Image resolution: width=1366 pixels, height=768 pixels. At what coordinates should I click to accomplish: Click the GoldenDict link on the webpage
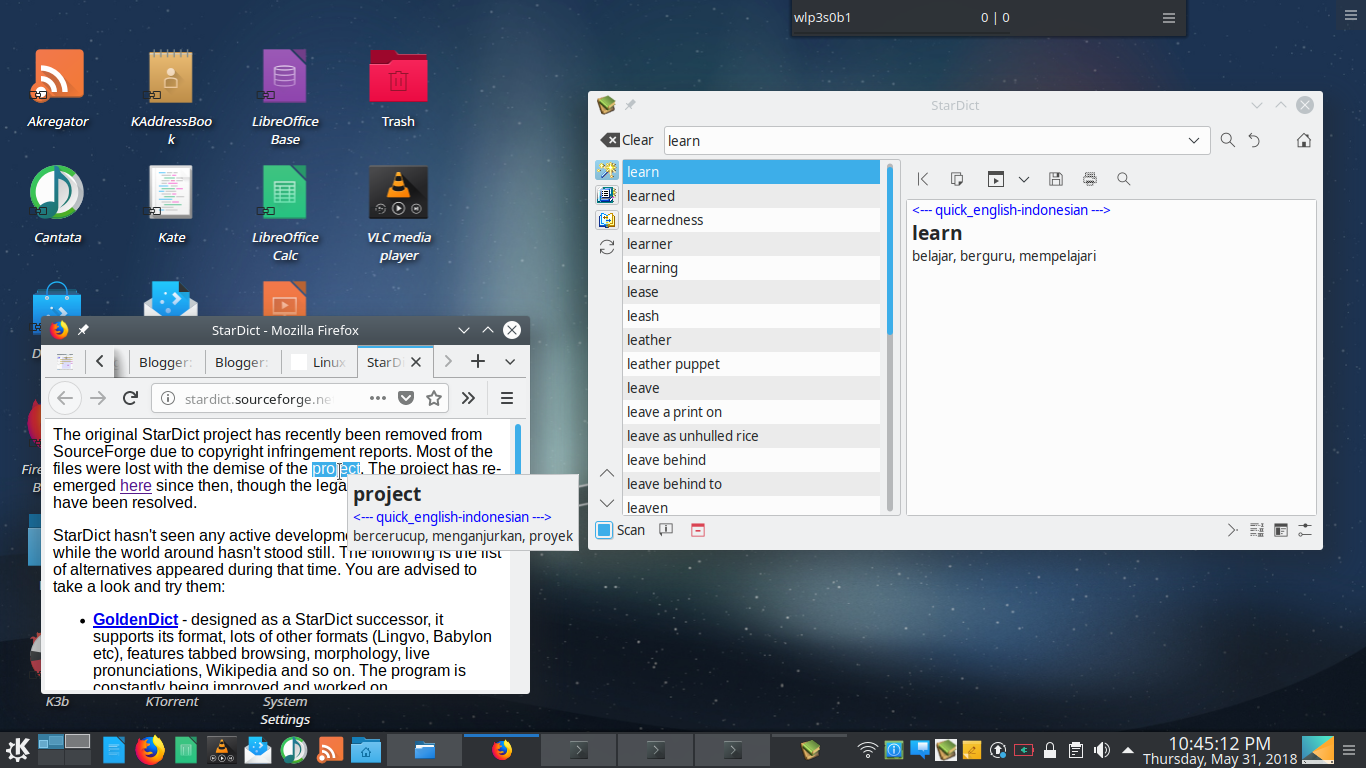pyautogui.click(x=135, y=619)
